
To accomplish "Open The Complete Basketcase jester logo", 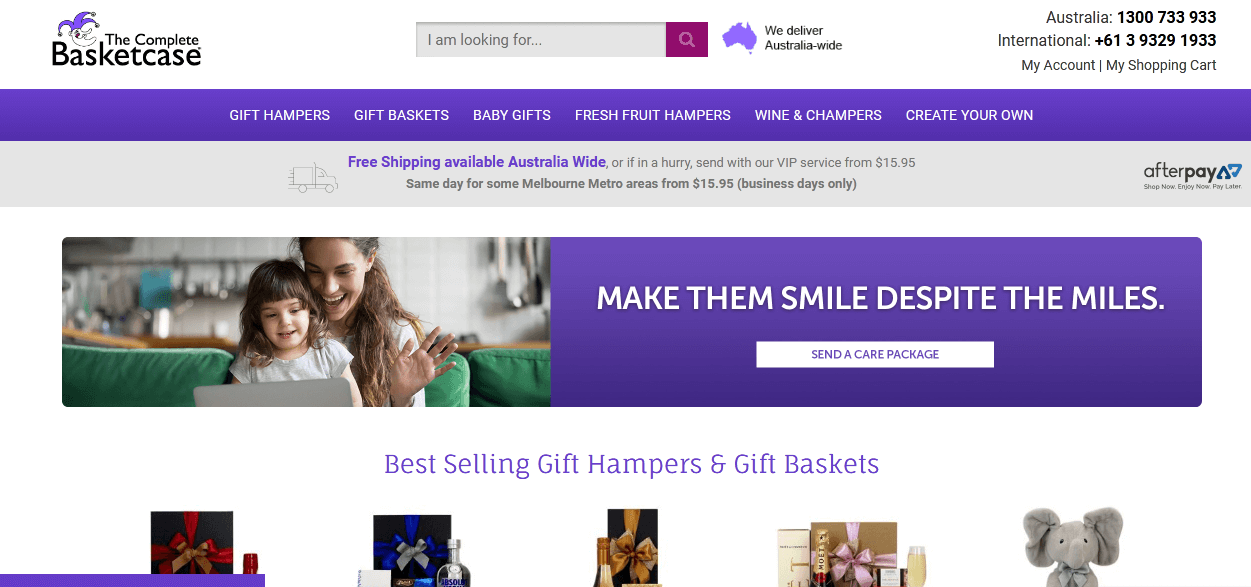I will tap(127, 40).
